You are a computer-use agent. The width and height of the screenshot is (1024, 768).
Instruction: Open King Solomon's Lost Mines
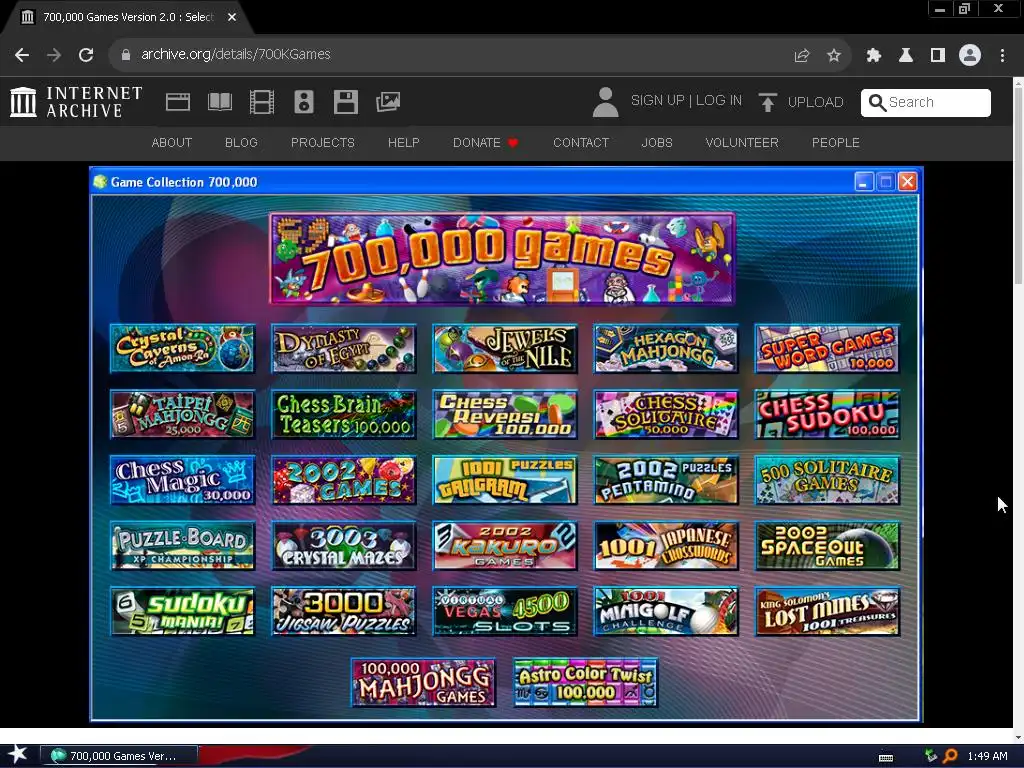827,611
